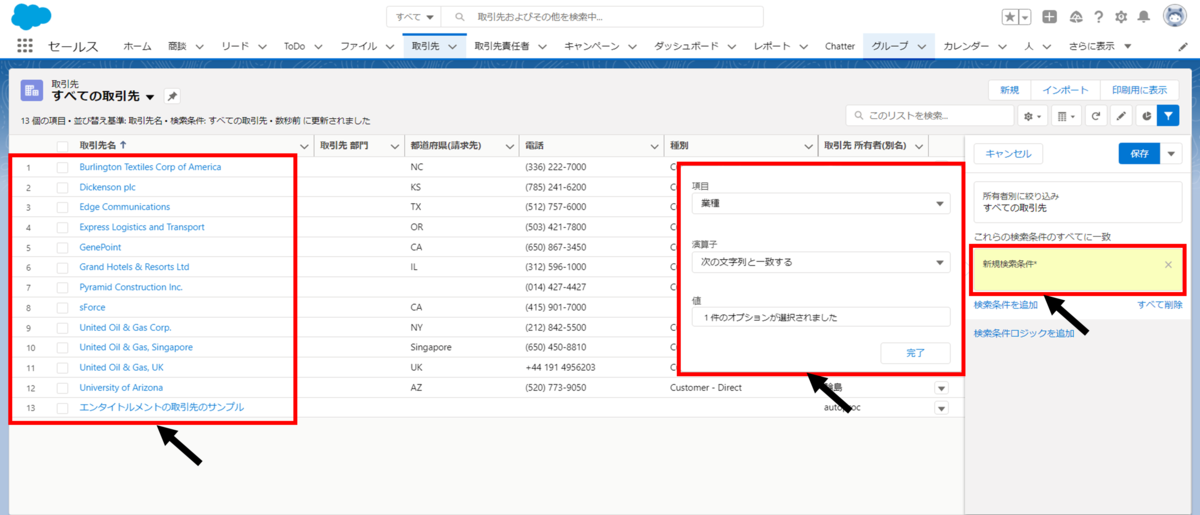Open the setup gear icon
1200x515 pixels.
point(1121,17)
